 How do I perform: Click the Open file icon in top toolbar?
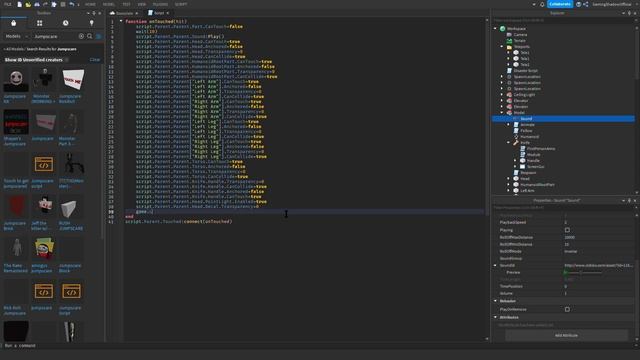tap(28, 4)
